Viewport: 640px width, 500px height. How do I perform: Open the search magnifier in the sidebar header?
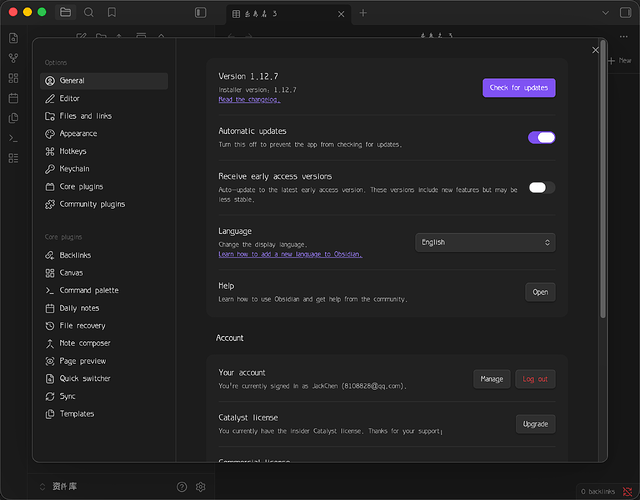tap(89, 12)
